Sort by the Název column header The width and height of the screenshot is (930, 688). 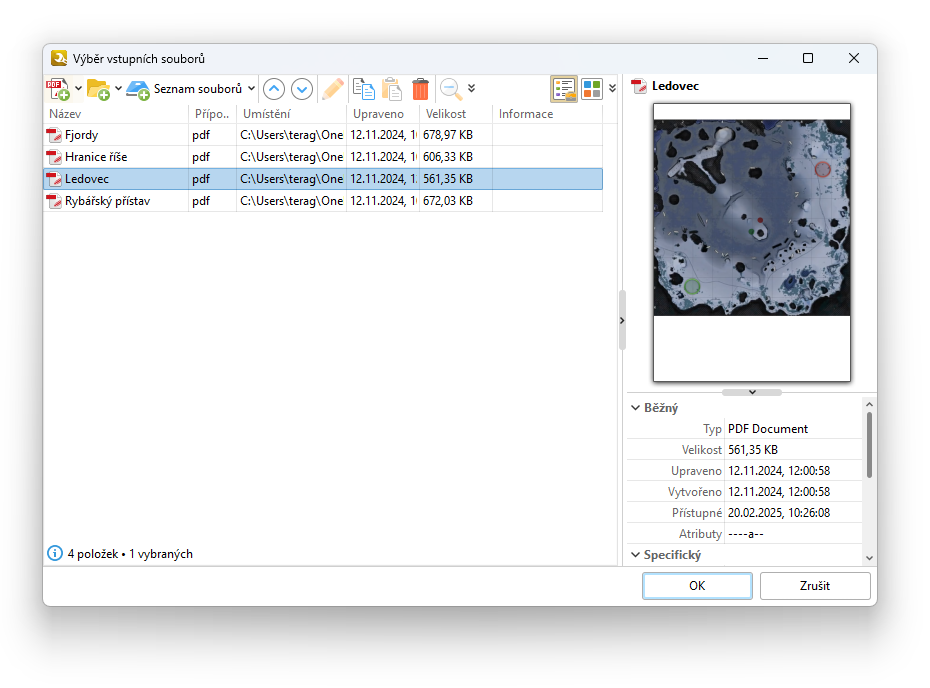coord(116,114)
